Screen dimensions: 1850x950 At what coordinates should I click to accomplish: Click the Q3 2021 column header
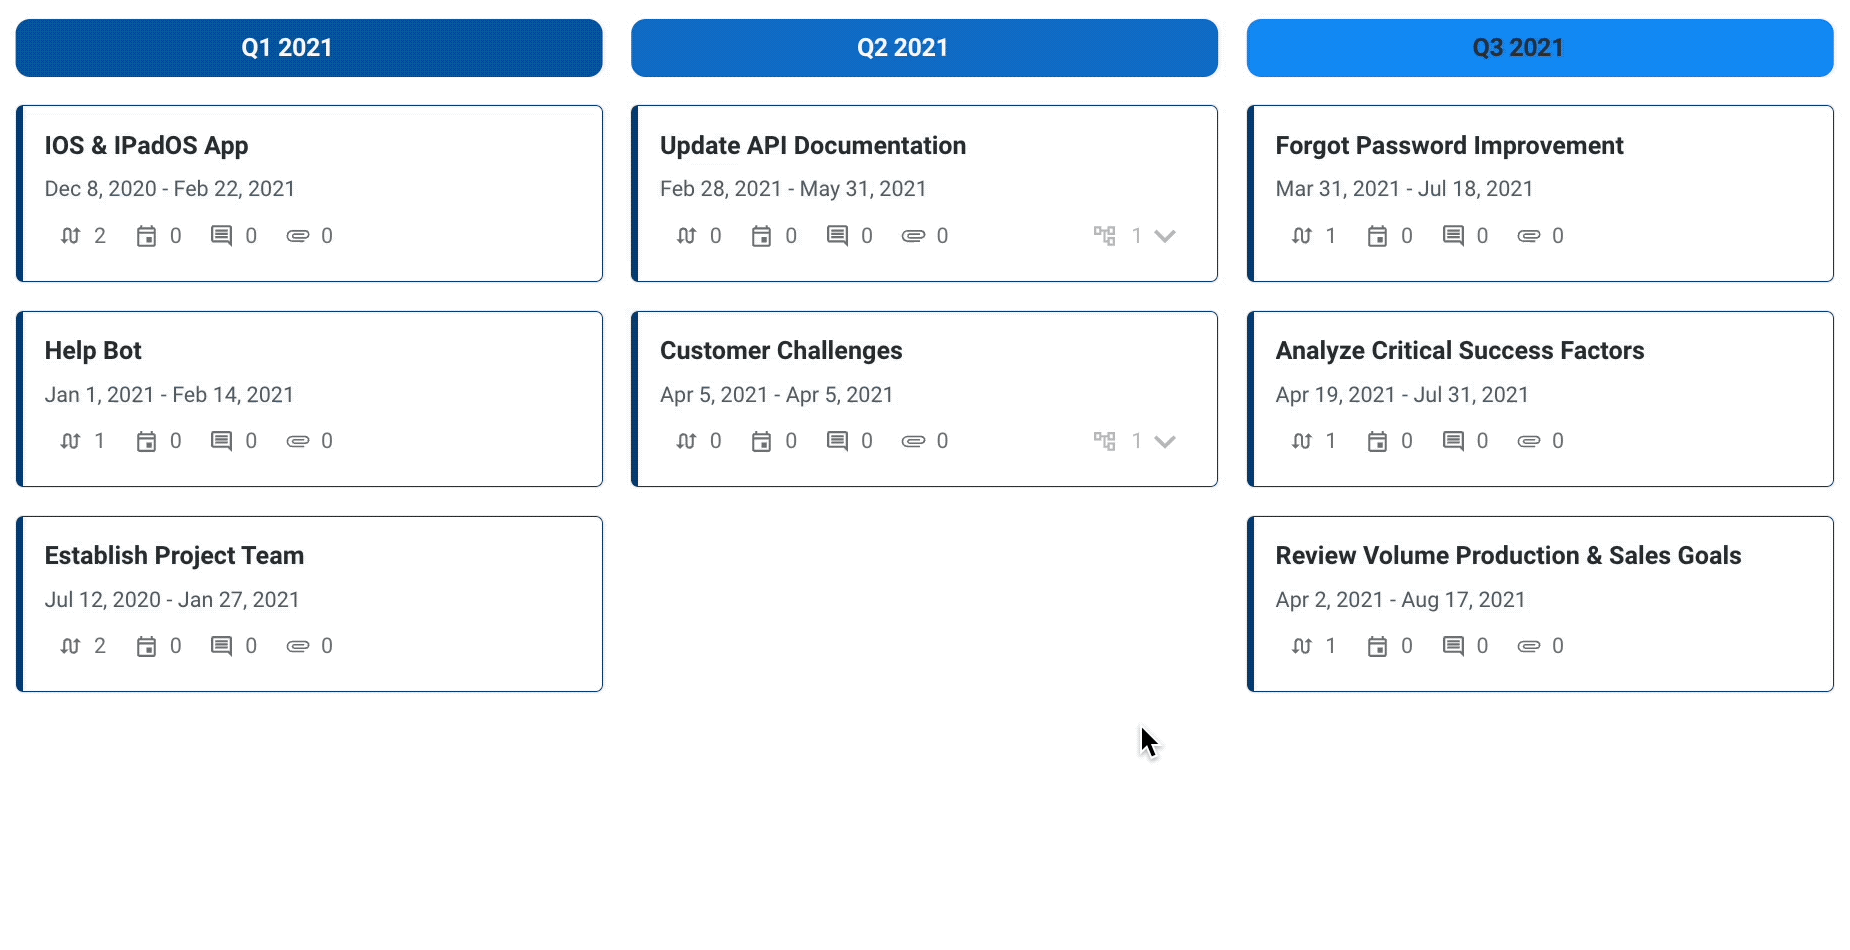pyautogui.click(x=1540, y=48)
